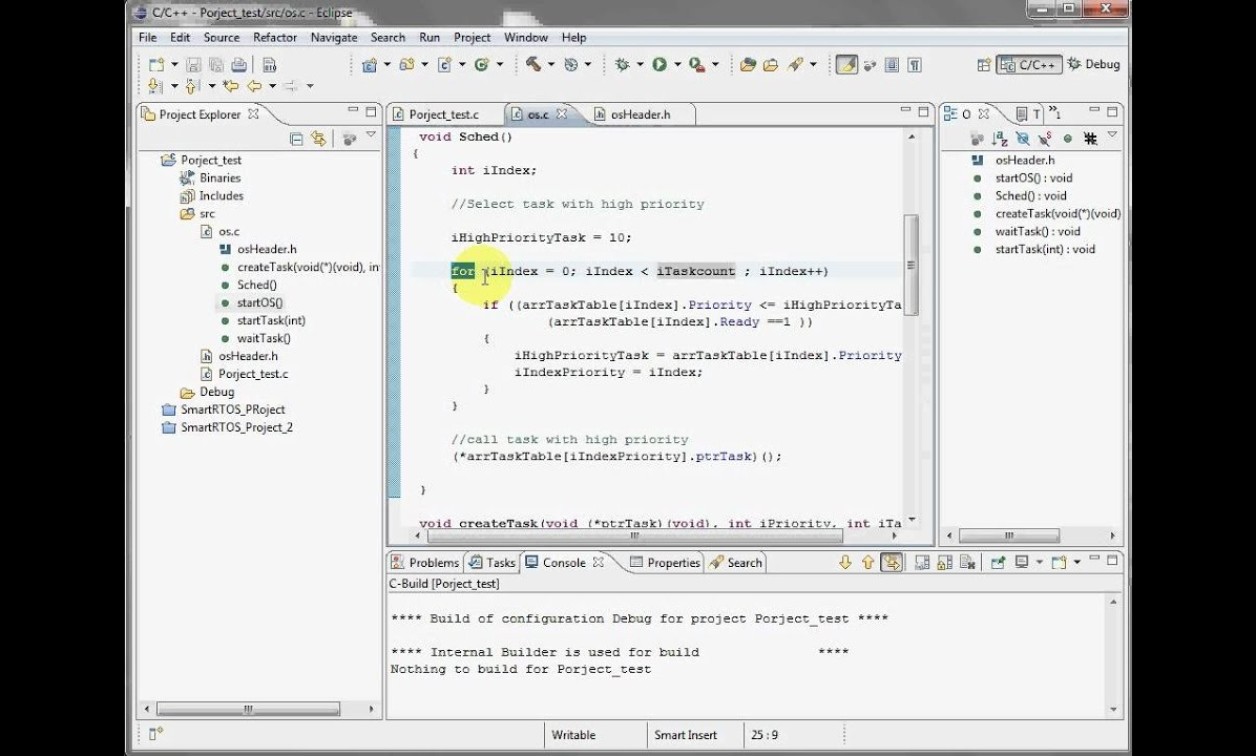1256x756 pixels.
Task: Click Show Next console arrow icon
Action: [x=845, y=563]
